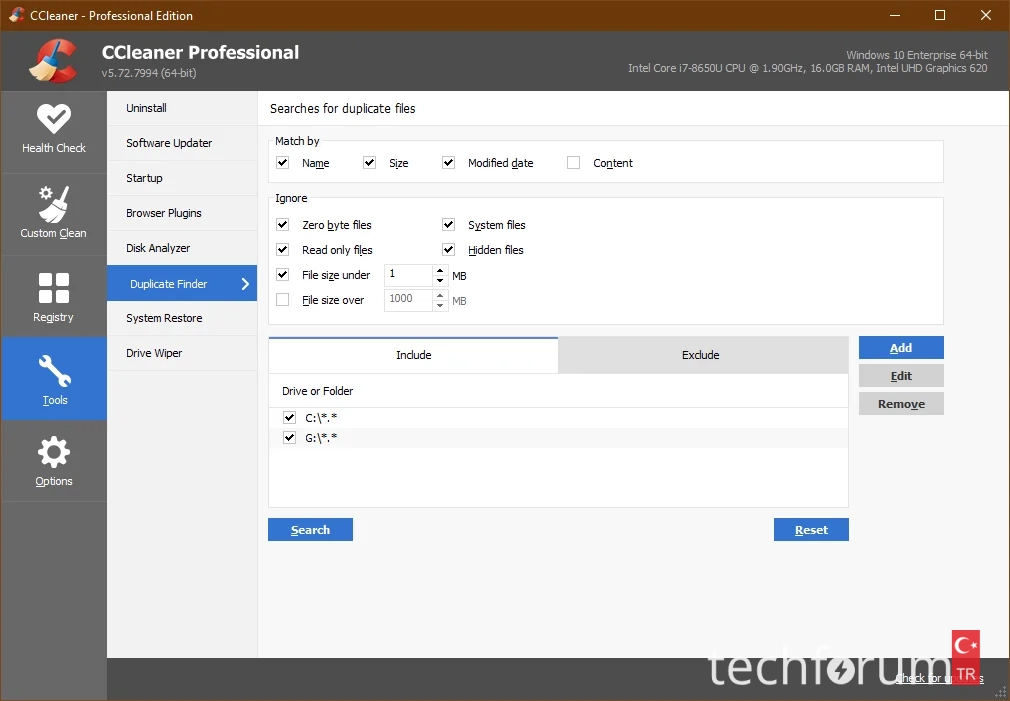Screen dimensions: 1010x701
Task: Open Browser Plugins tool
Action: [182, 213]
